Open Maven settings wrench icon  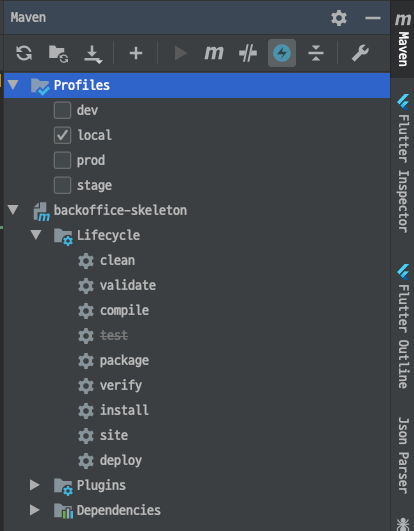tap(360, 53)
